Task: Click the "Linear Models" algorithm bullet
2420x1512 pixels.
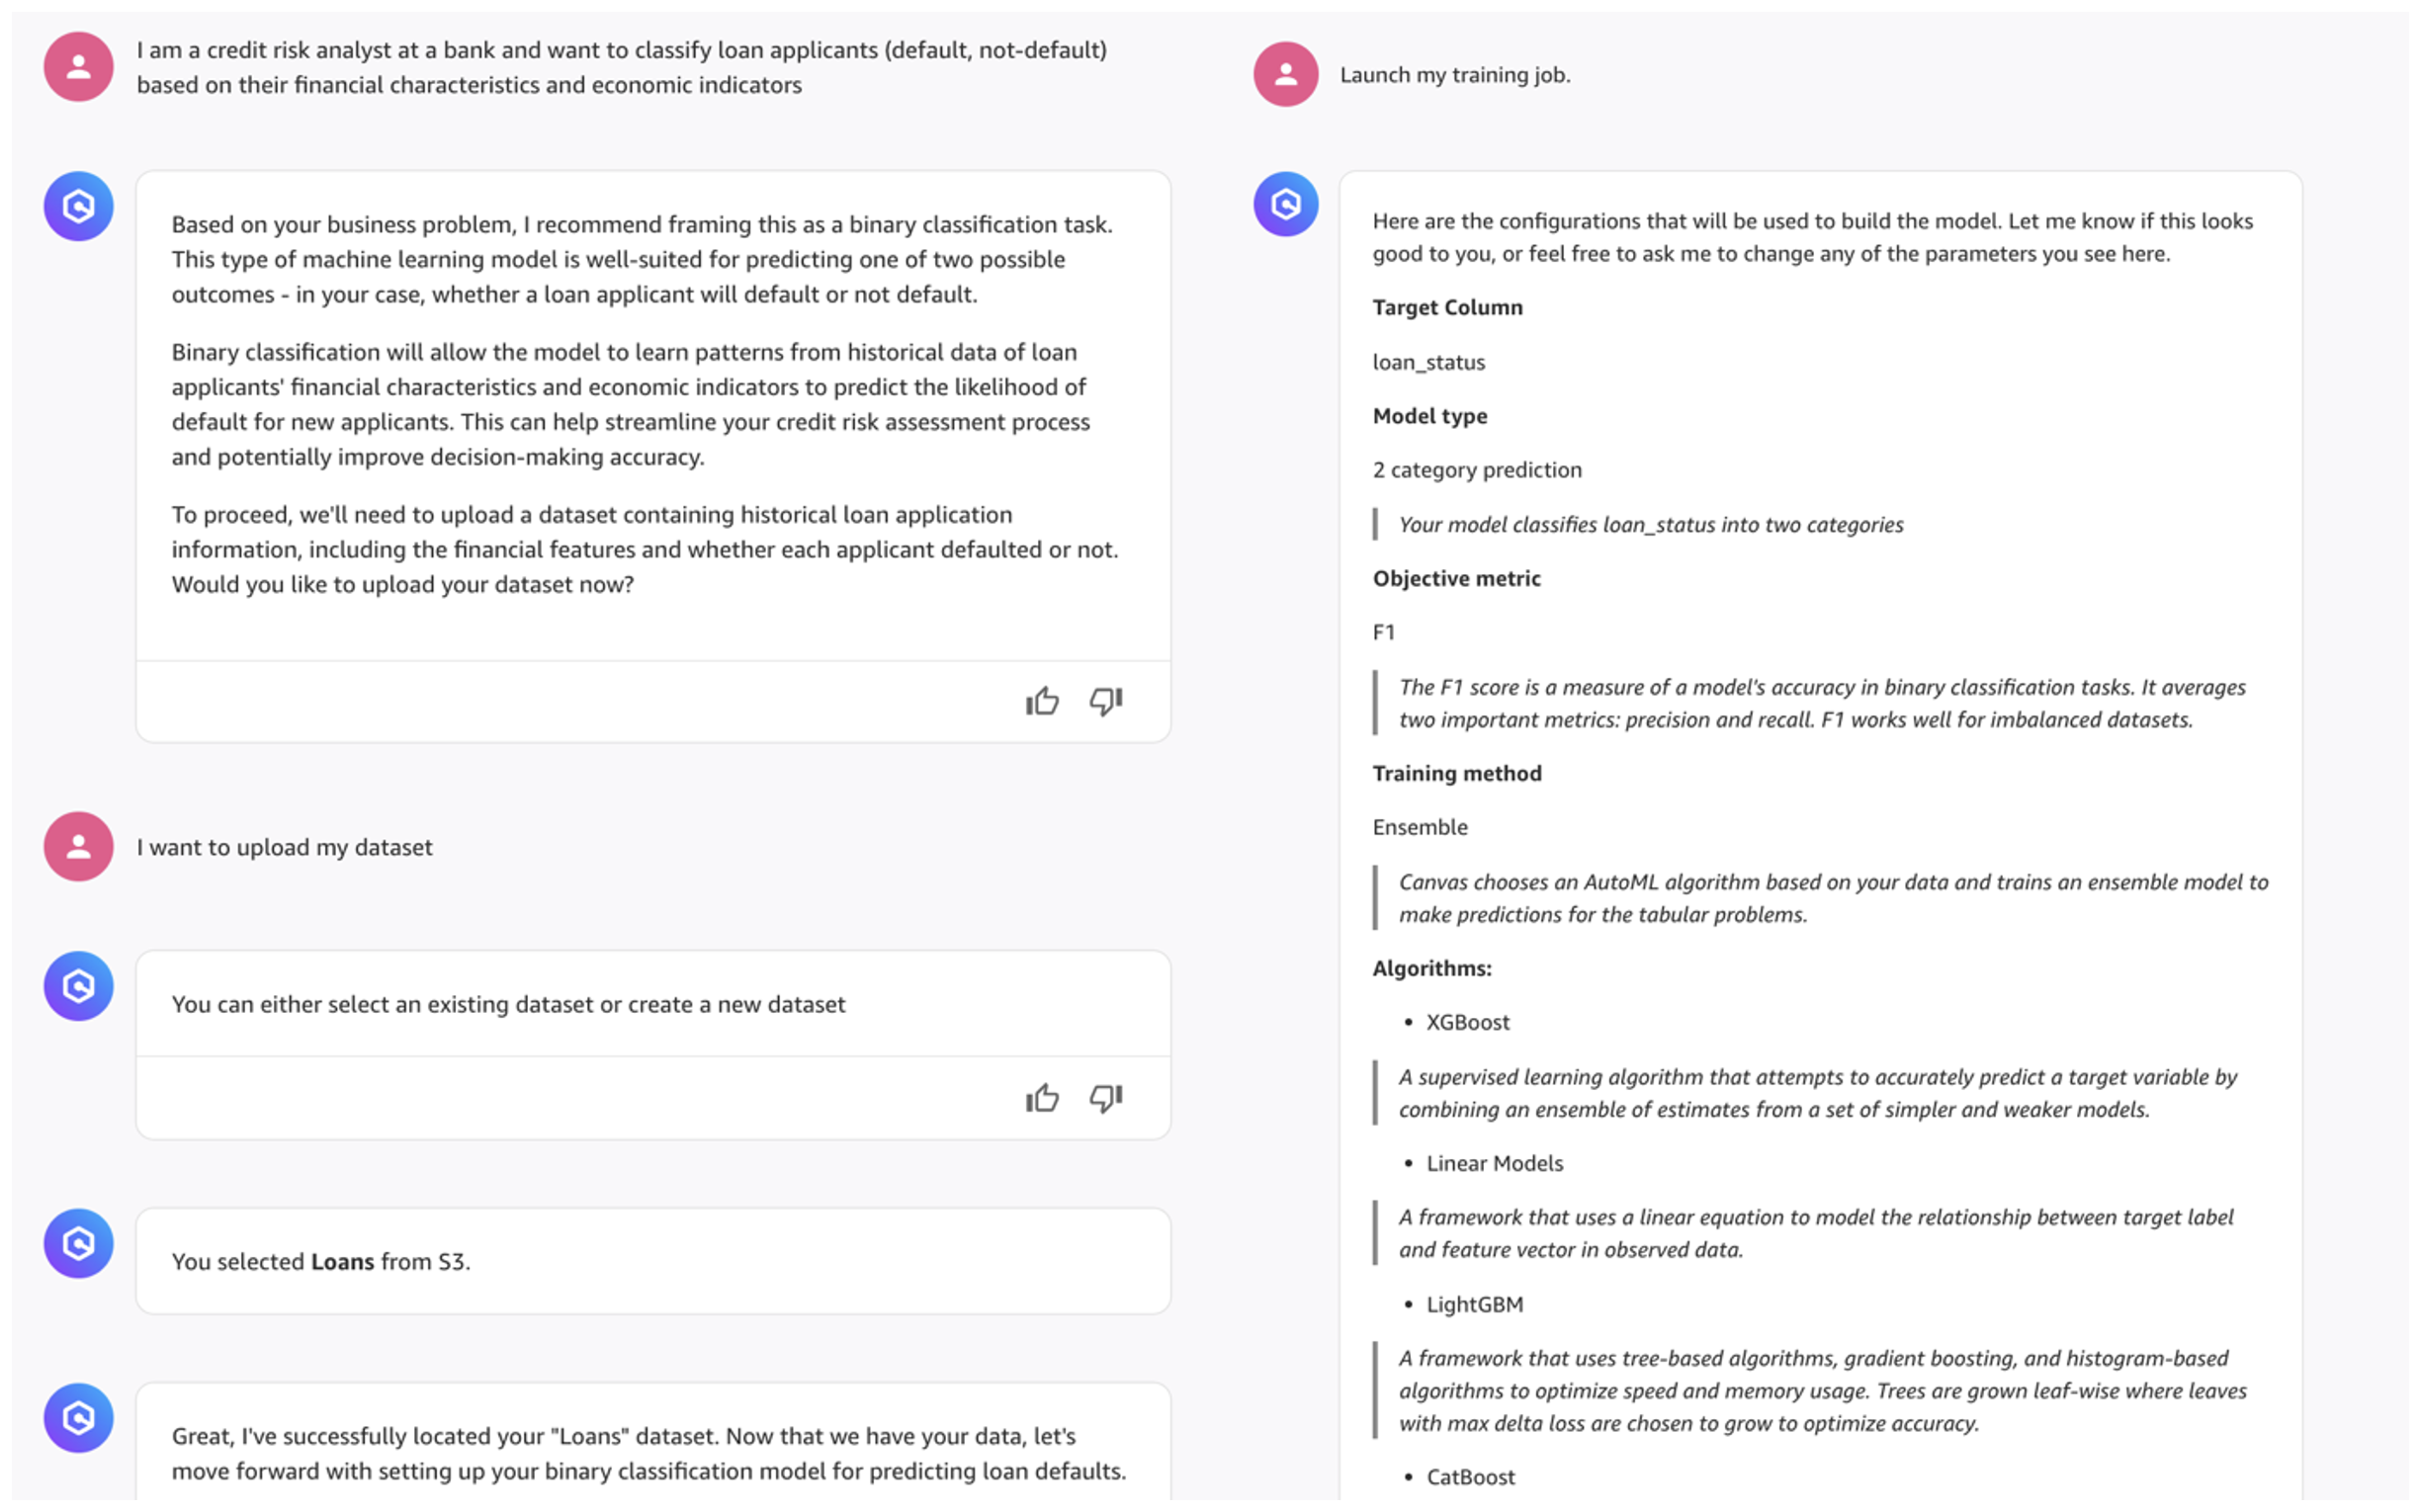Action: [1494, 1163]
